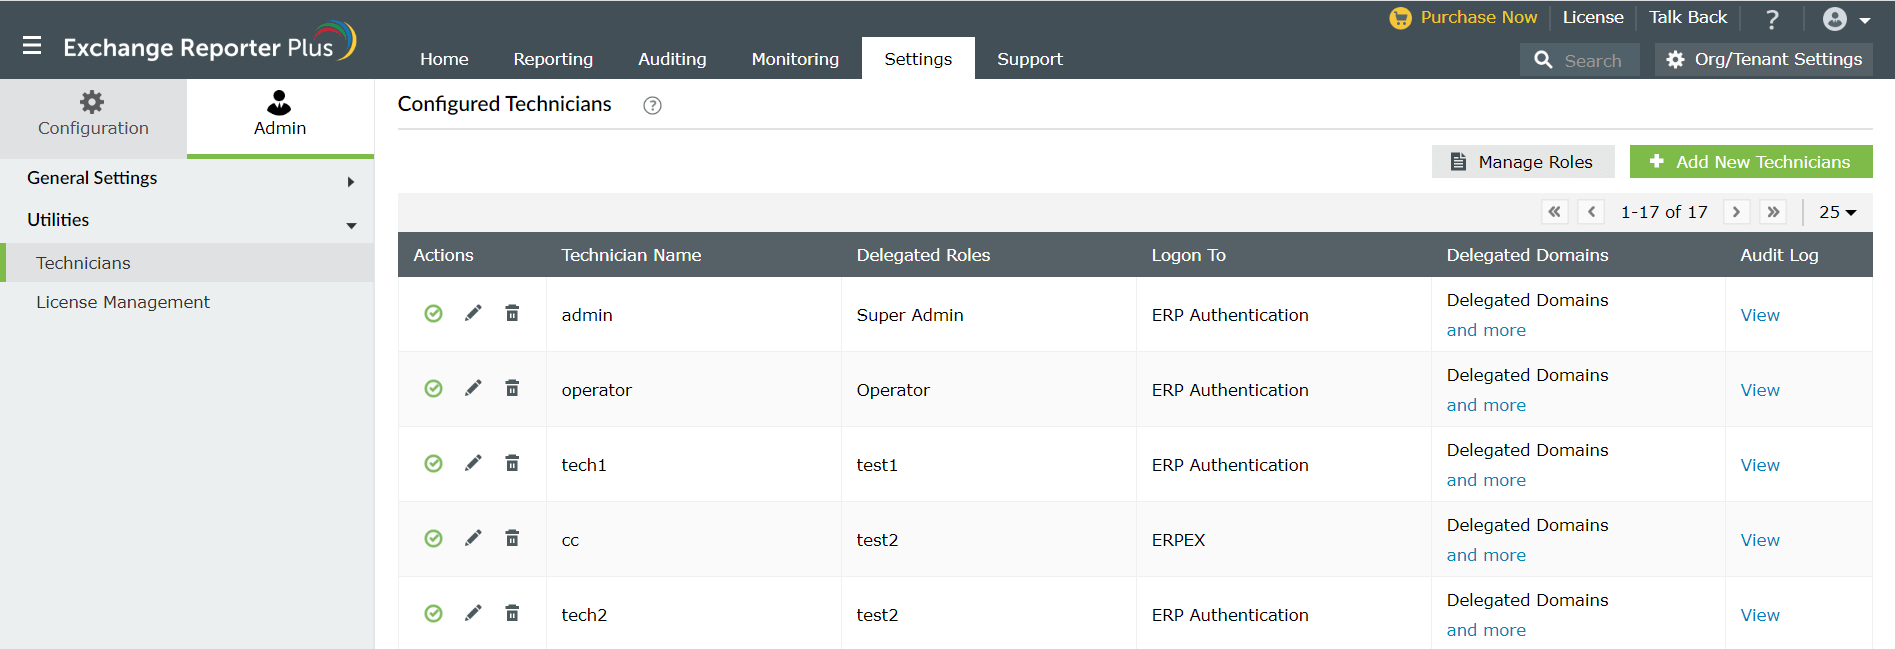The width and height of the screenshot is (1895, 649).
Task: Select the Configuration sidebar tab
Action: pyautogui.click(x=93, y=115)
